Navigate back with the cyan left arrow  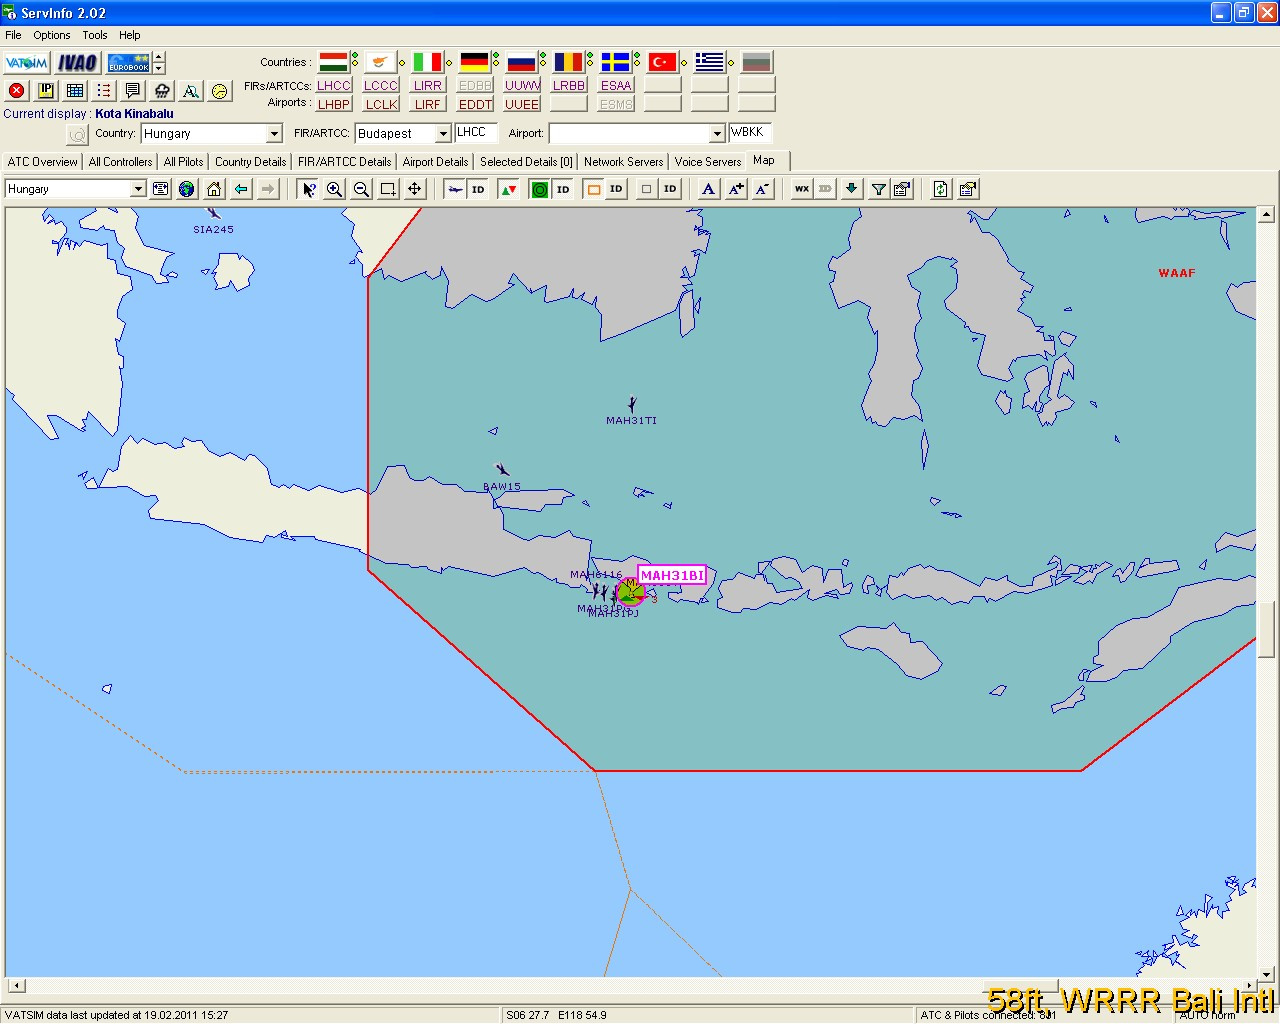(x=241, y=189)
